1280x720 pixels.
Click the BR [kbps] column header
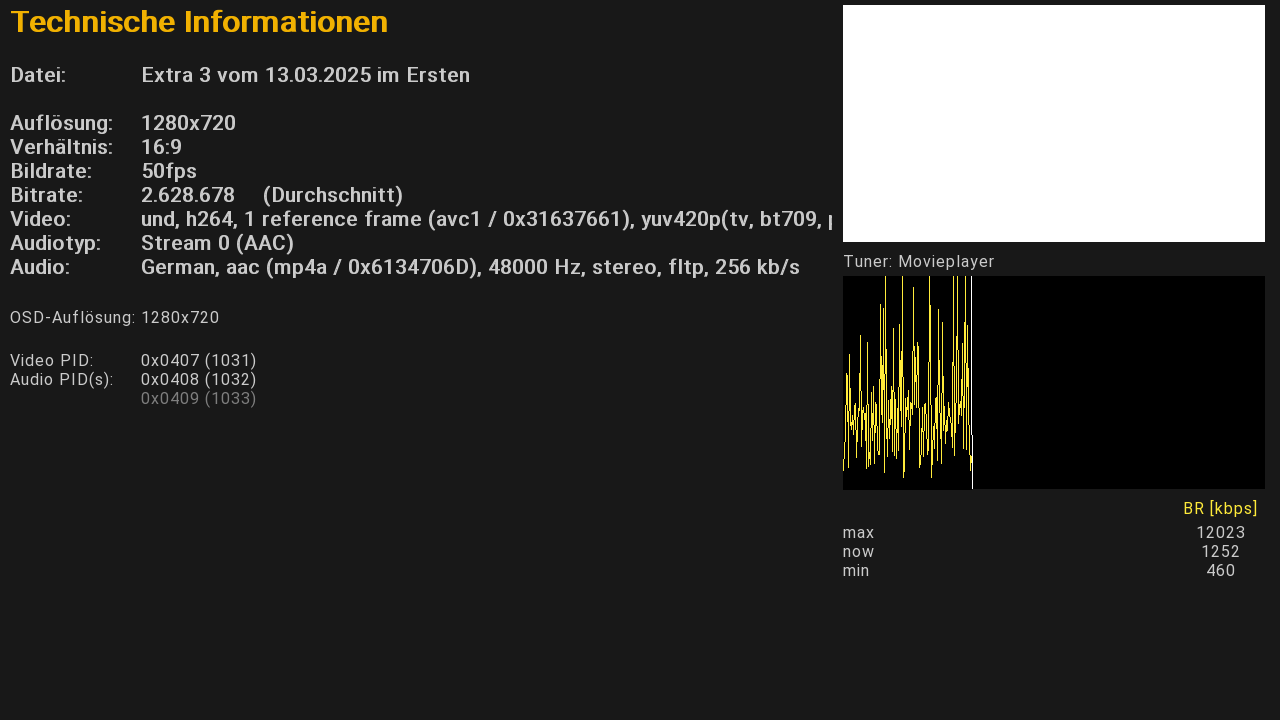(1220, 509)
